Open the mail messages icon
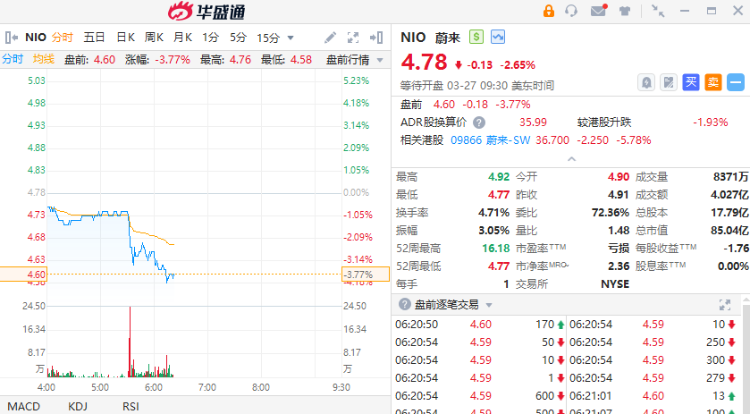This screenshot has height=414, width=750. 598,10
